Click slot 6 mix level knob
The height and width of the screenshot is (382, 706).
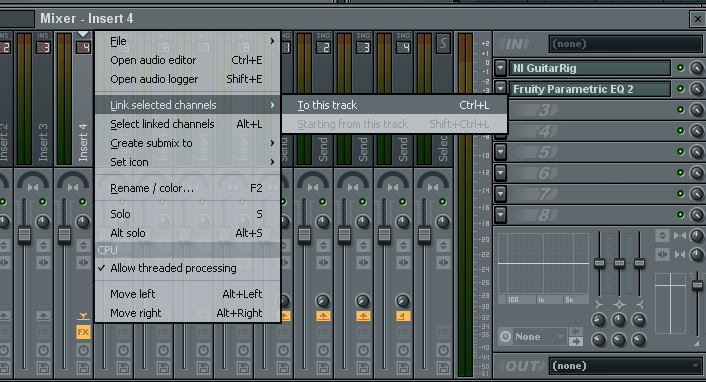[x=697, y=173]
